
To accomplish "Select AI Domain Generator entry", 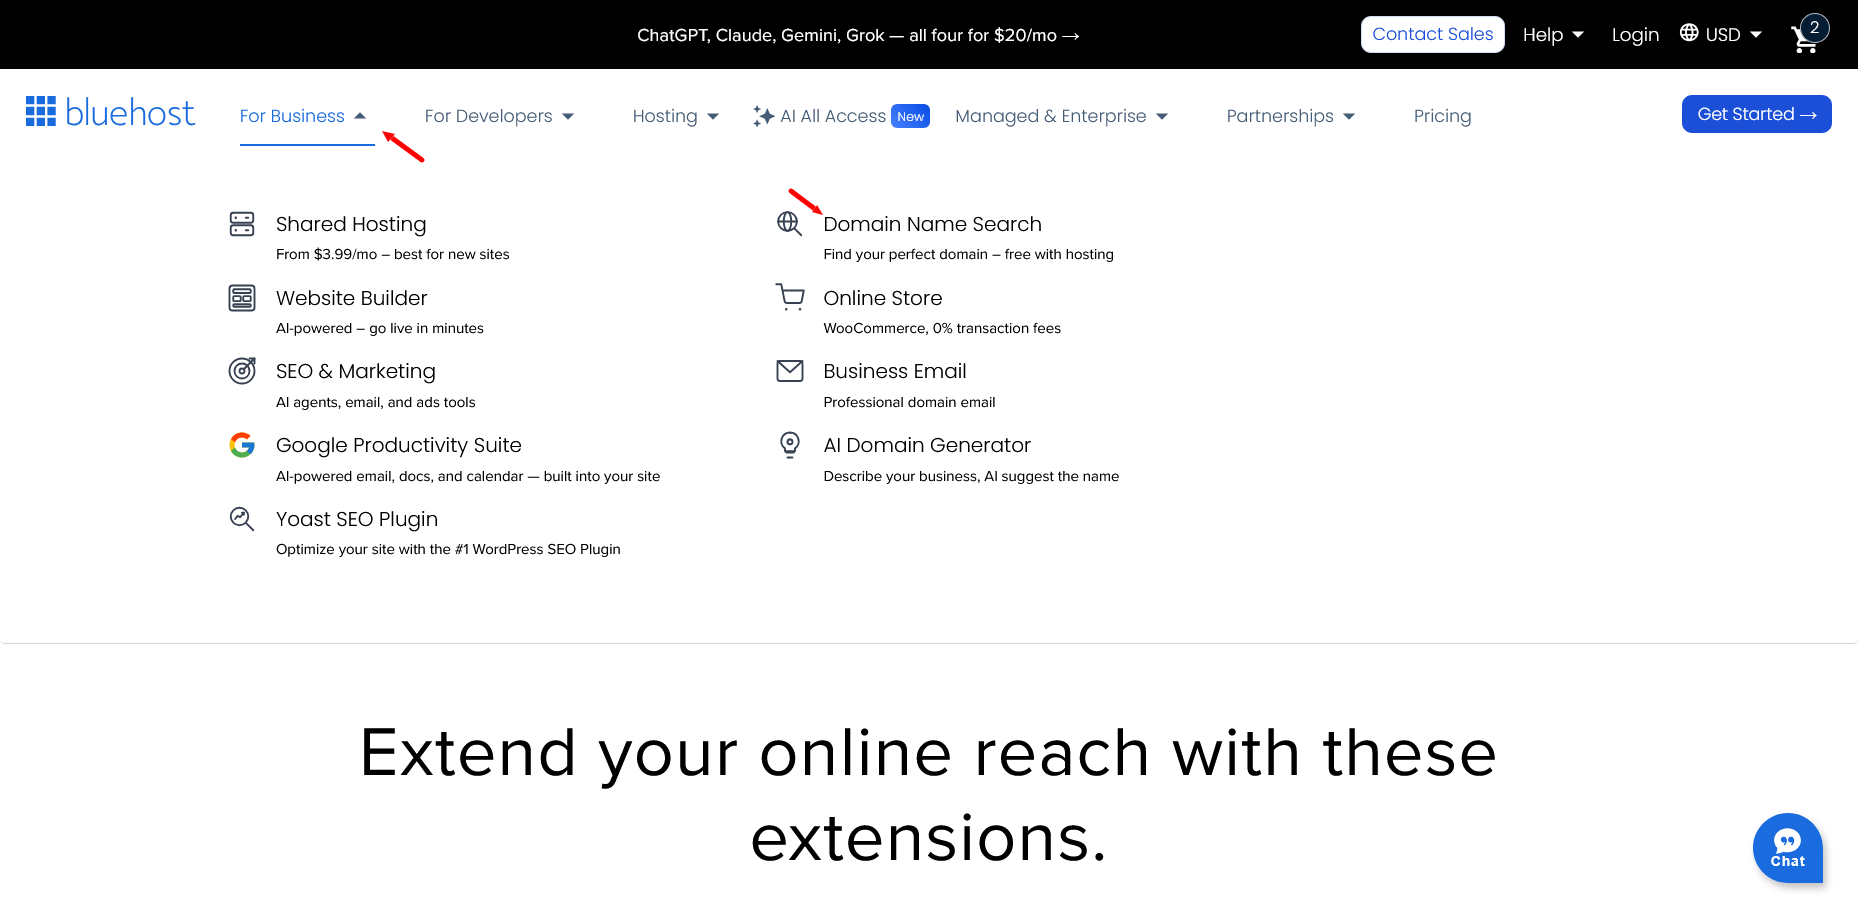I will click(927, 445).
